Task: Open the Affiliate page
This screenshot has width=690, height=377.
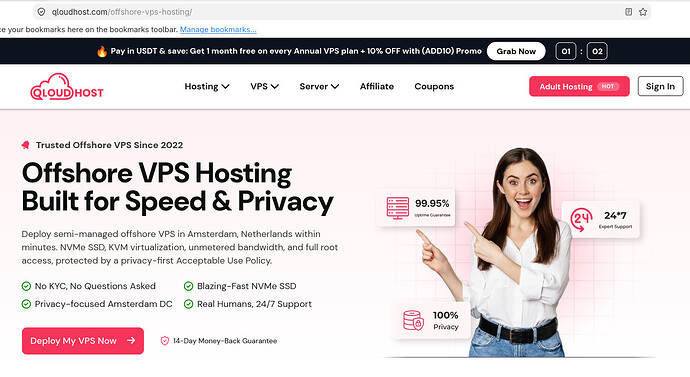Action: click(x=377, y=86)
